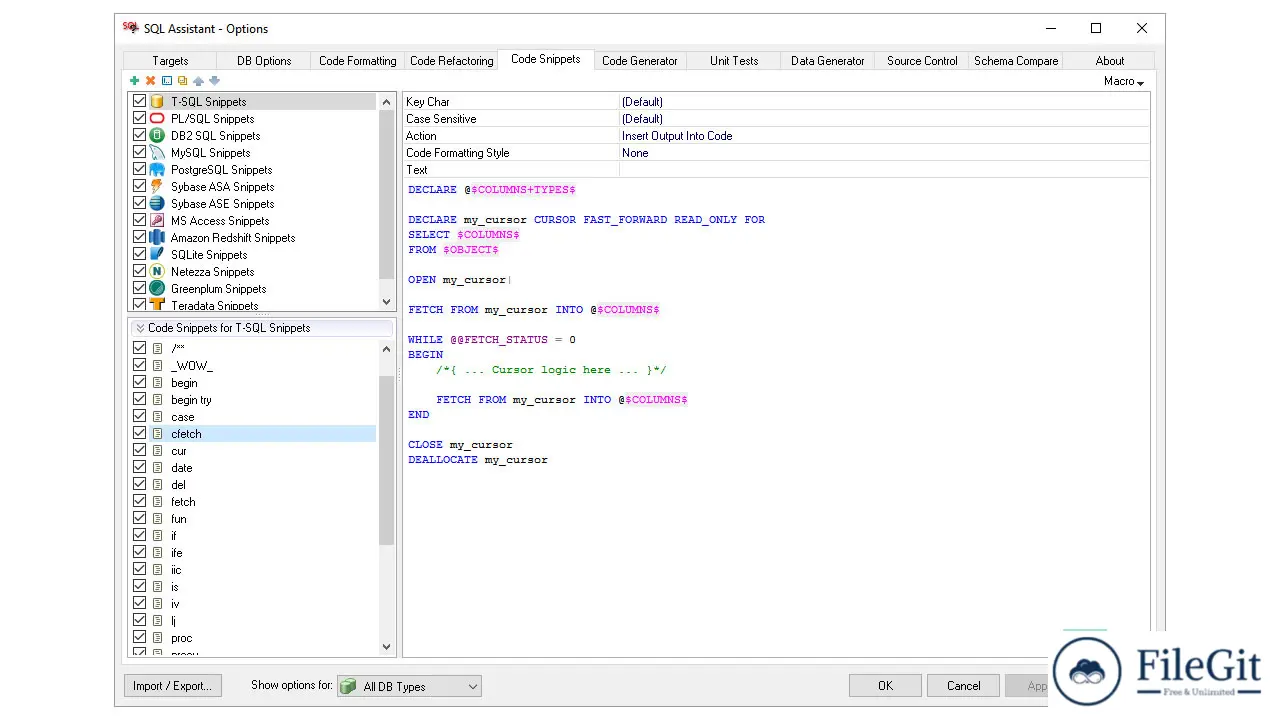The image size is (1280, 720).
Task: Switch to the Targets tab
Action: click(170, 61)
